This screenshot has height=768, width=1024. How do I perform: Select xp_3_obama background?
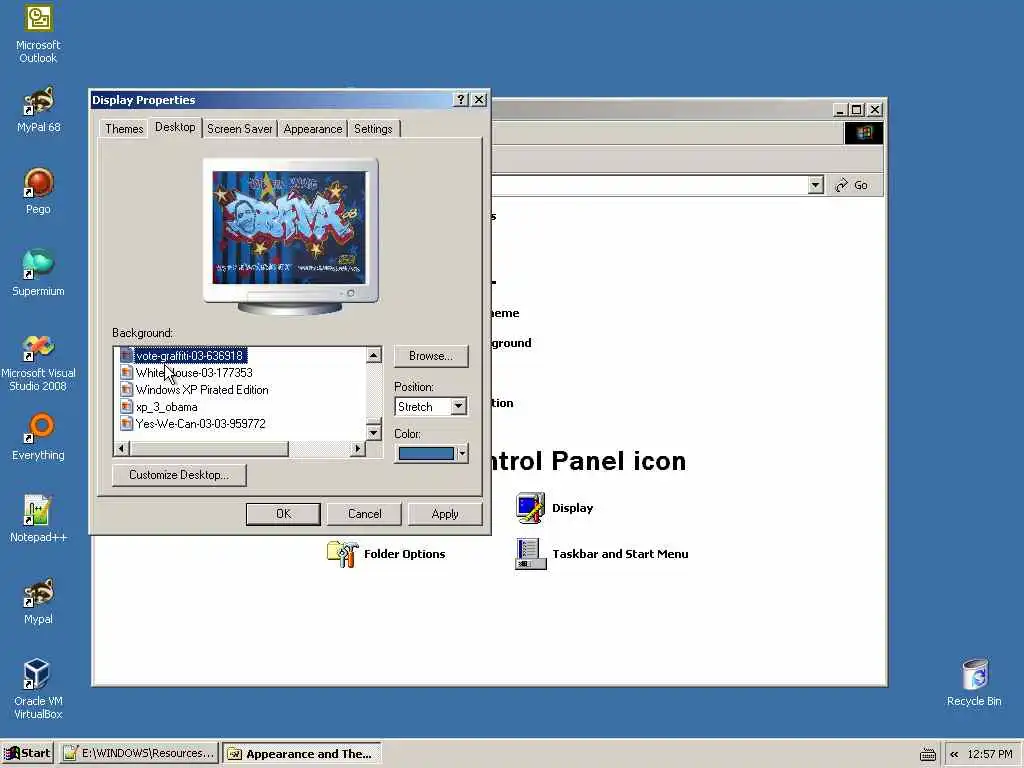(x=167, y=407)
